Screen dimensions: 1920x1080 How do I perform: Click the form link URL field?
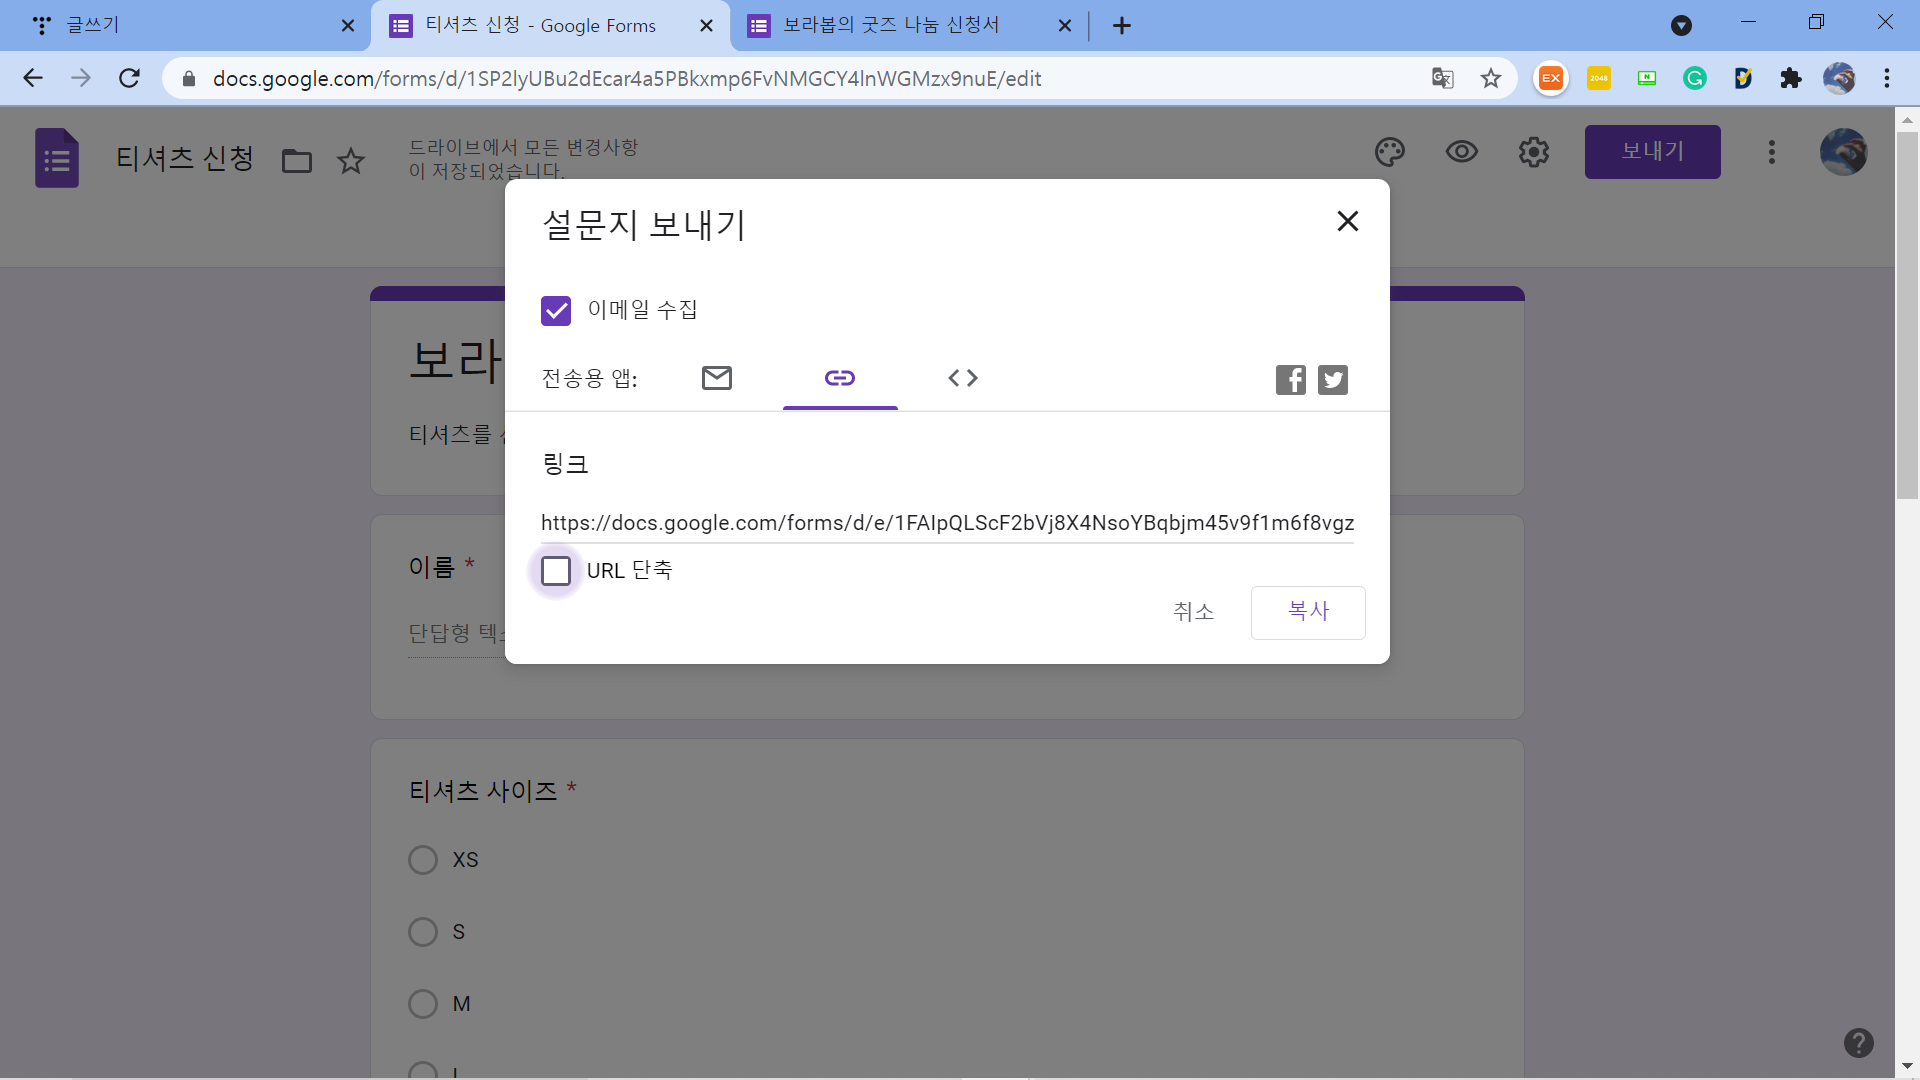pyautogui.click(x=946, y=523)
